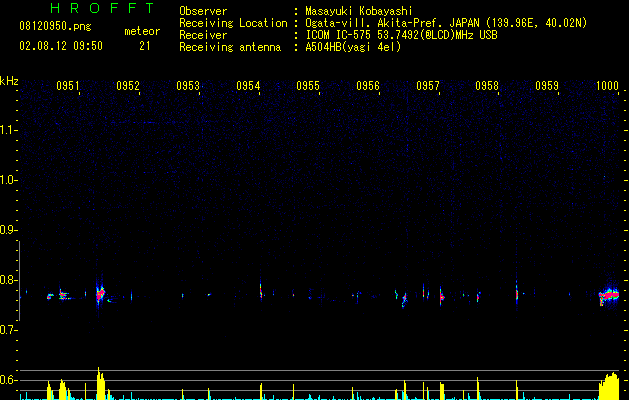629x400 pixels.
Task: Click the 0.8 kHz axis label
Action: [x=8, y=280]
